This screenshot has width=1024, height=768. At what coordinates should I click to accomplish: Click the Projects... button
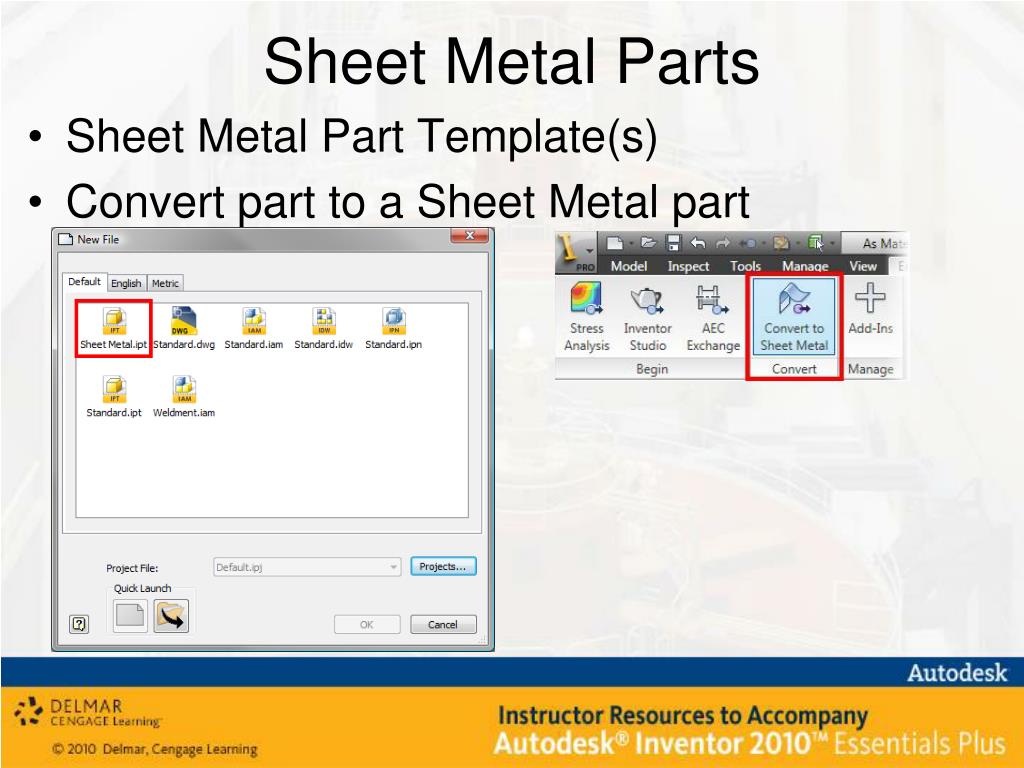click(443, 566)
